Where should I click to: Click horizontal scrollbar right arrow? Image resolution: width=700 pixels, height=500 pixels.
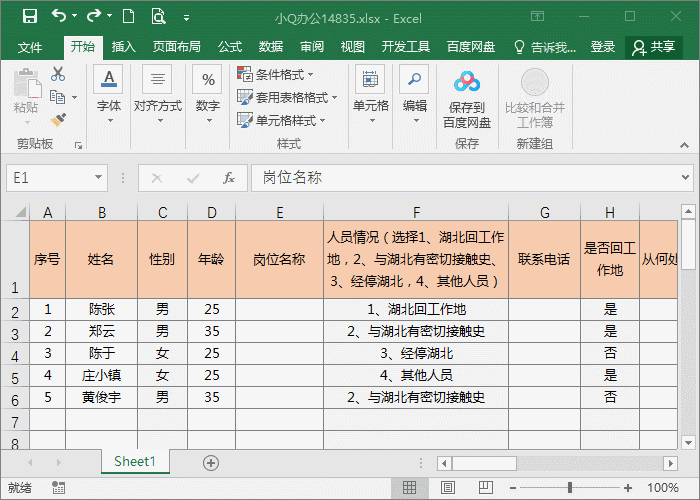point(671,463)
